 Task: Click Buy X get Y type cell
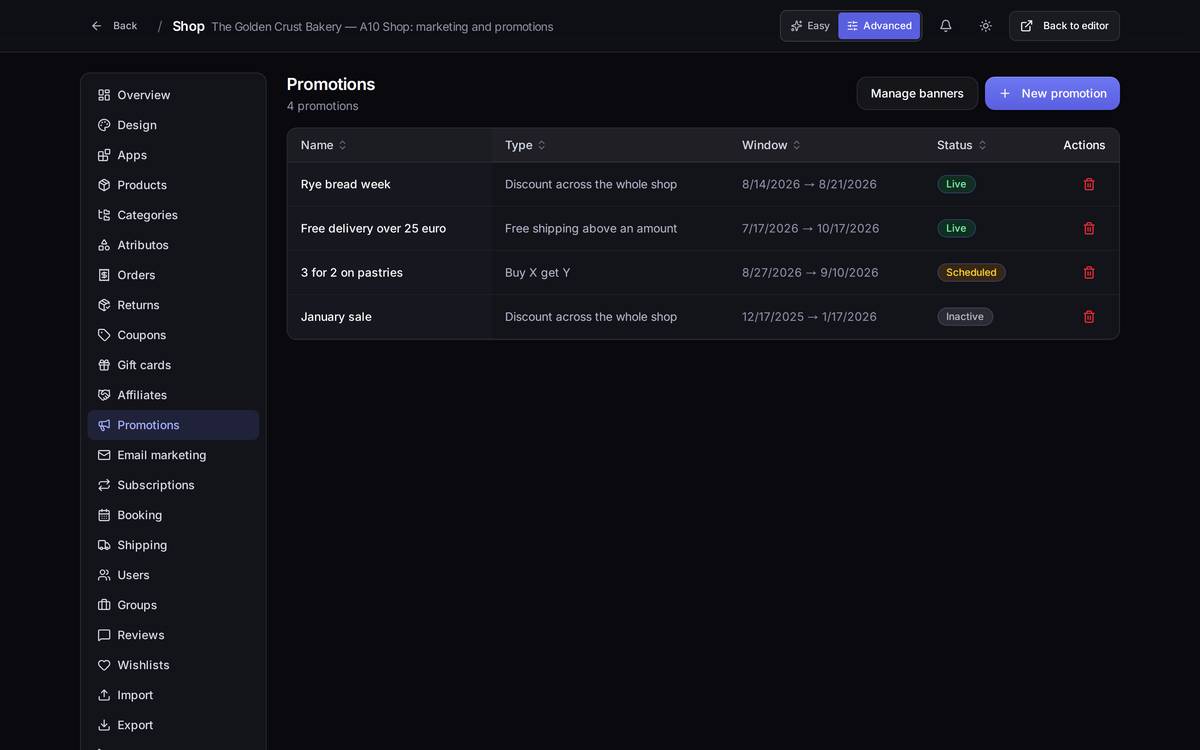click(x=538, y=272)
